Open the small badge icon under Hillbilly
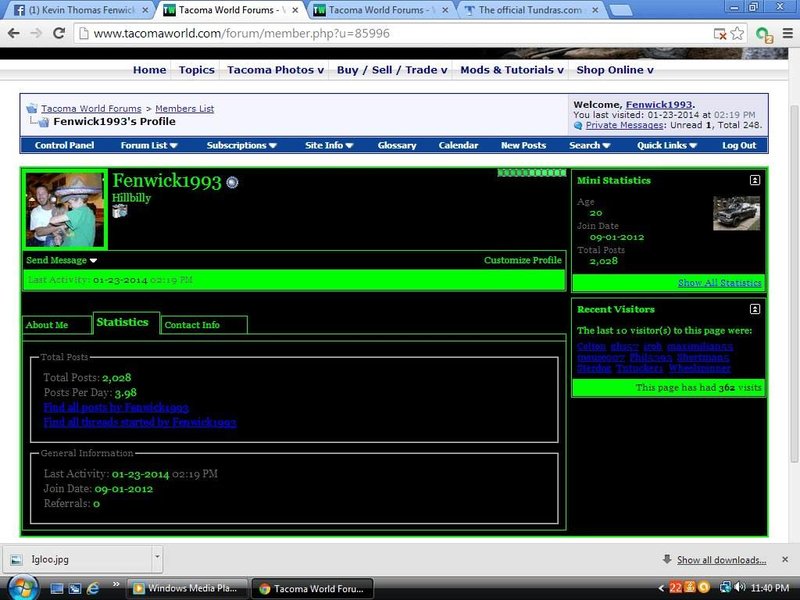The width and height of the screenshot is (800, 600). tap(119, 211)
